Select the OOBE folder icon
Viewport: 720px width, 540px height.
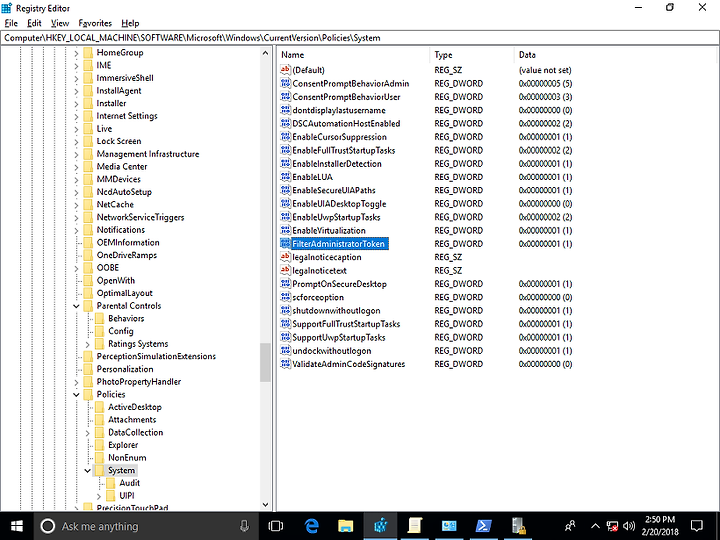tap(88, 268)
